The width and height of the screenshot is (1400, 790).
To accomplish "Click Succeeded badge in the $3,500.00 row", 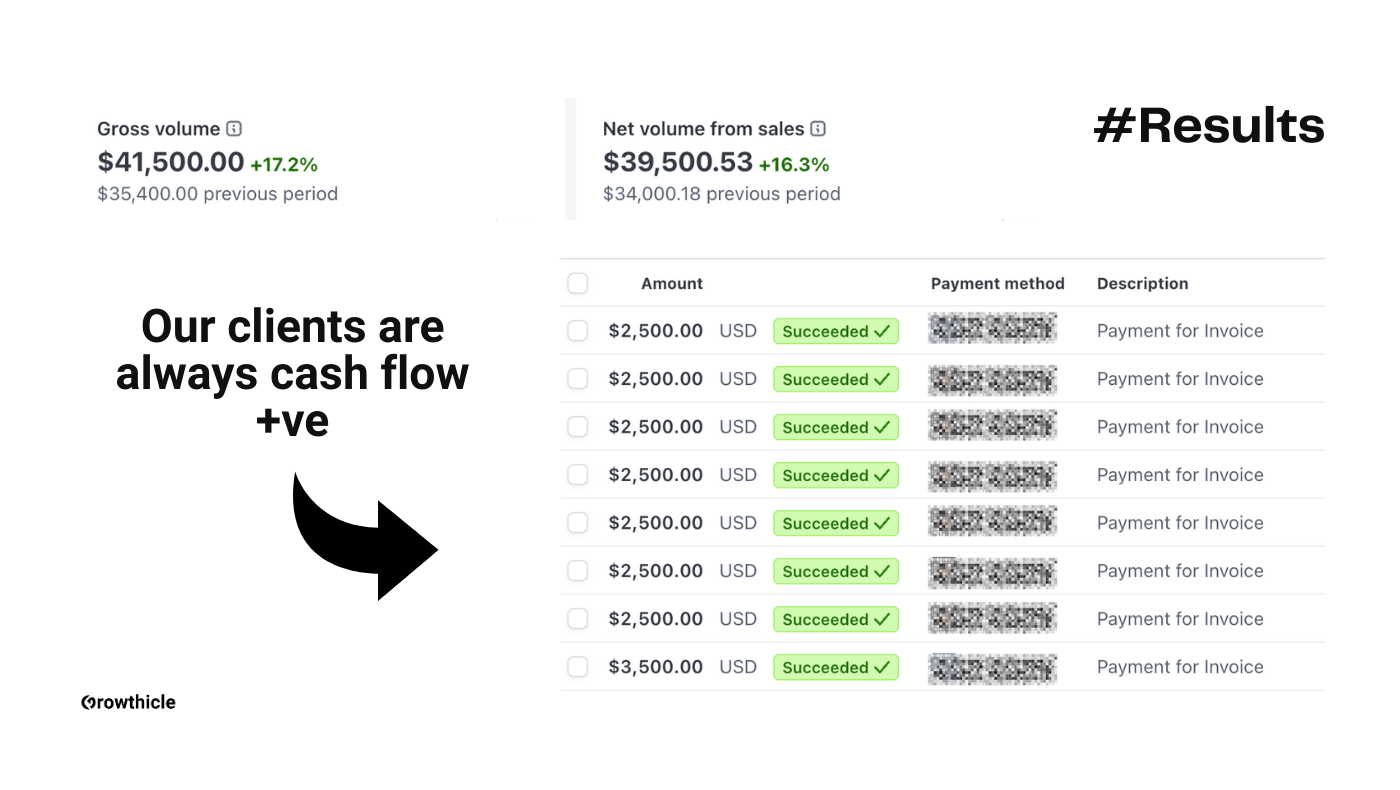I will [836, 667].
